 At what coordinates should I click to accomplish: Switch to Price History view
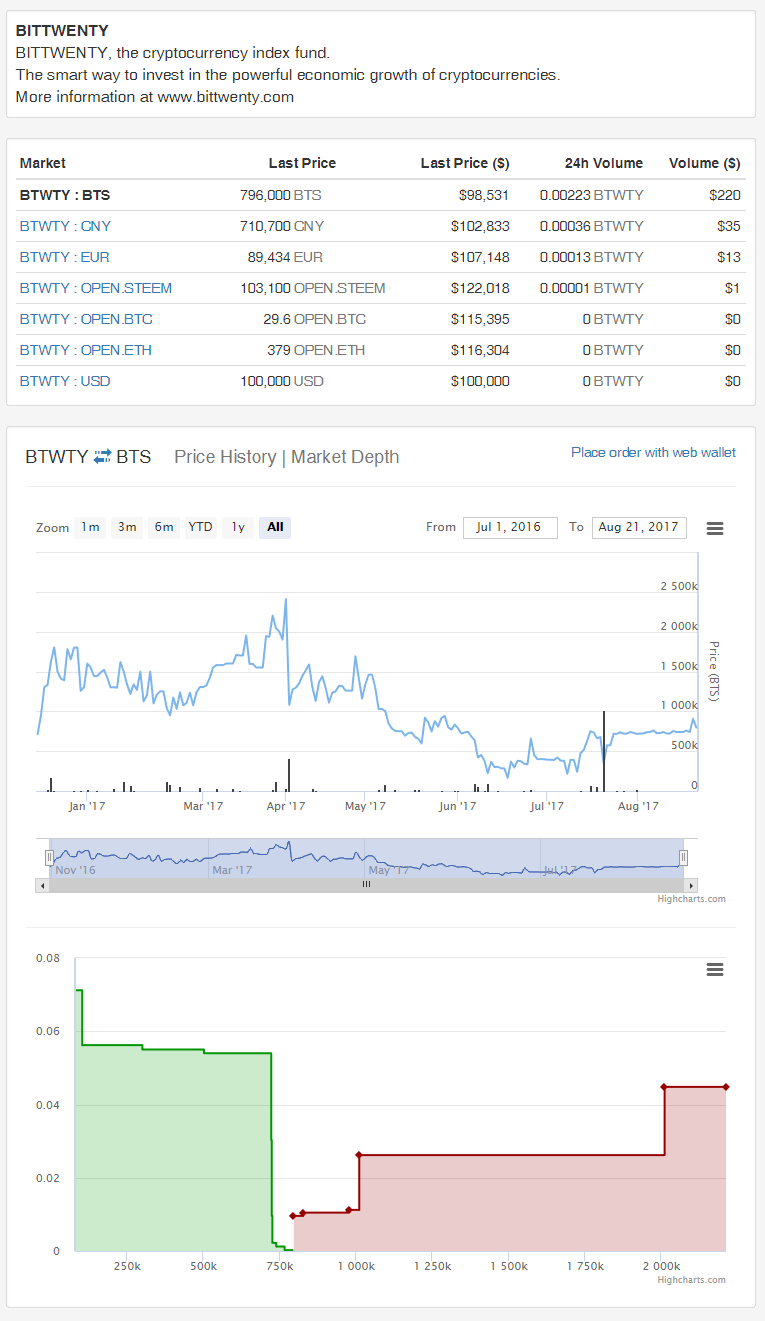pos(225,457)
